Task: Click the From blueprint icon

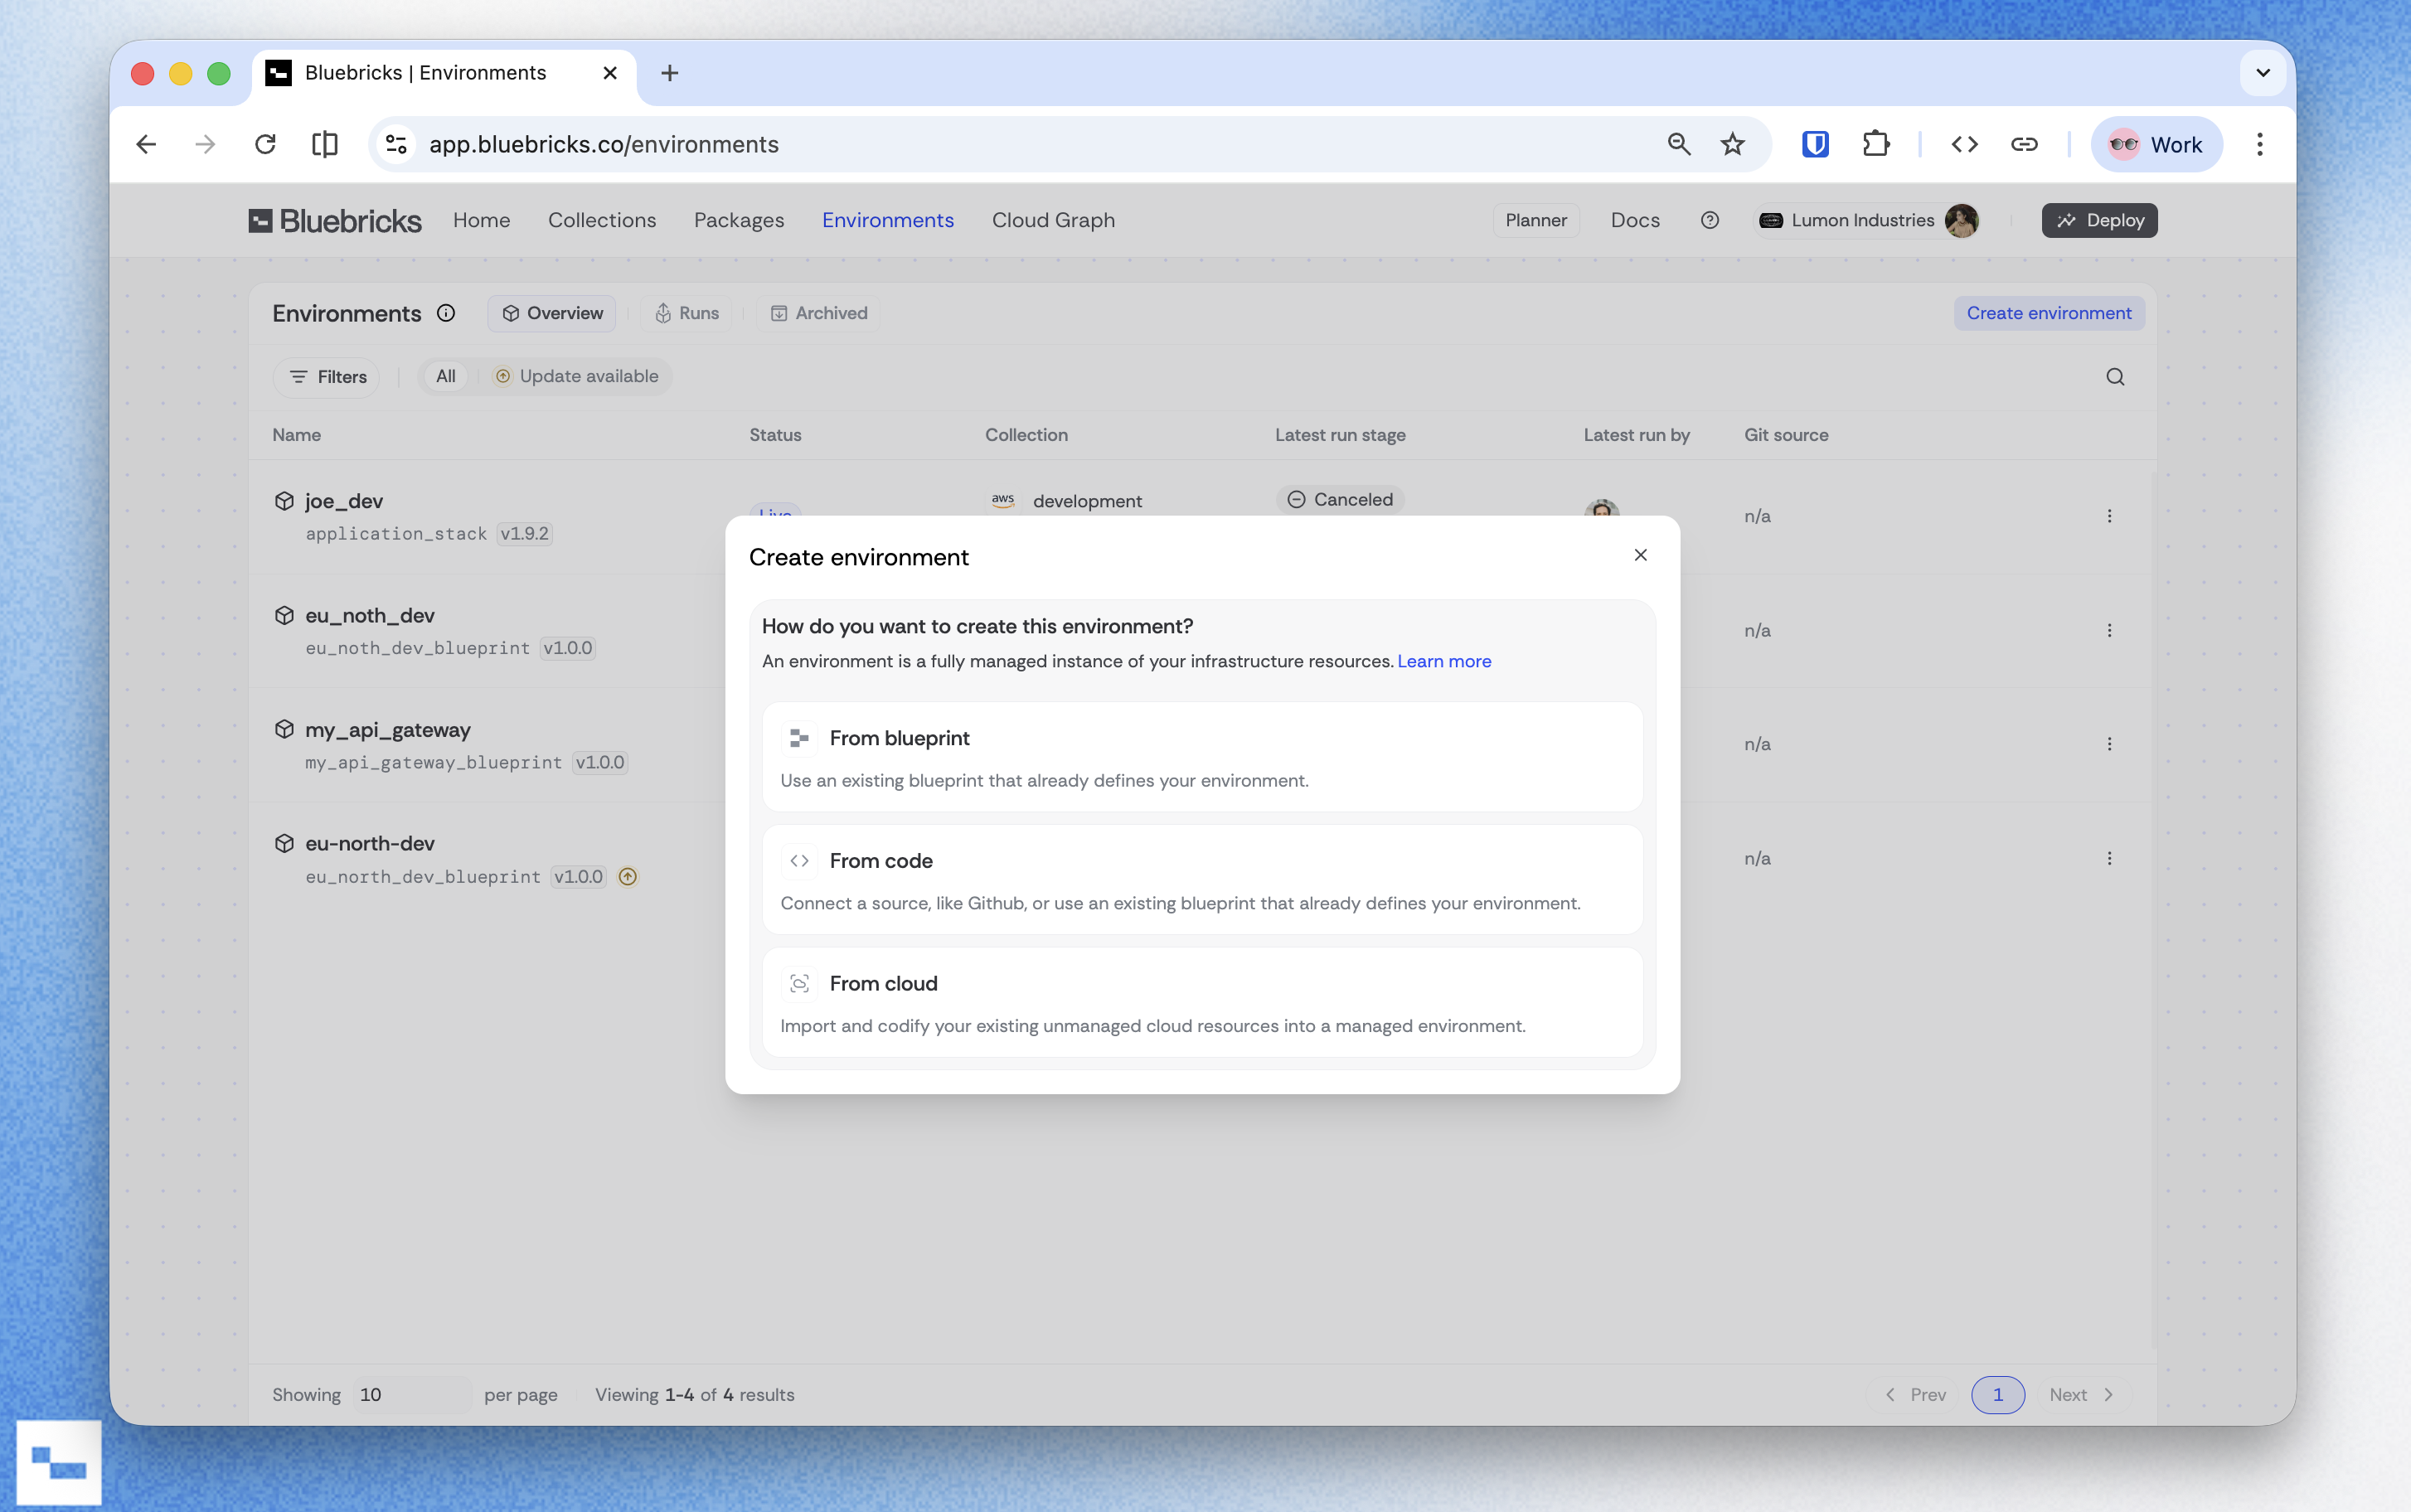Action: (799, 738)
